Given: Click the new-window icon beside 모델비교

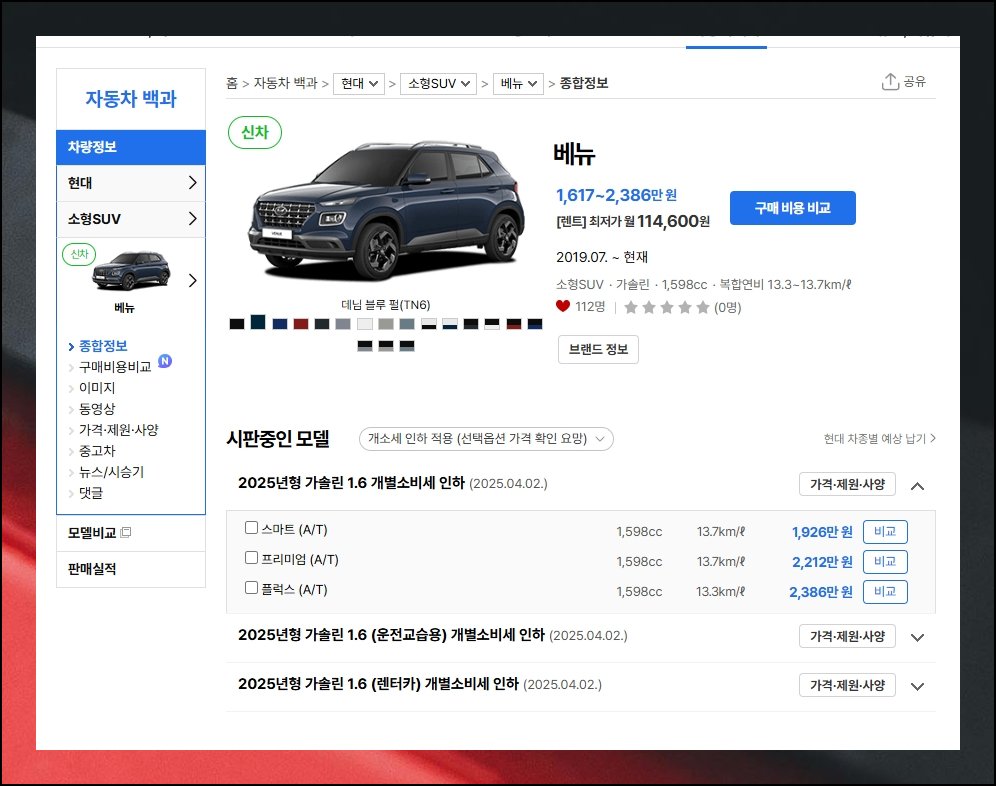Looking at the screenshot, I should click(x=126, y=532).
